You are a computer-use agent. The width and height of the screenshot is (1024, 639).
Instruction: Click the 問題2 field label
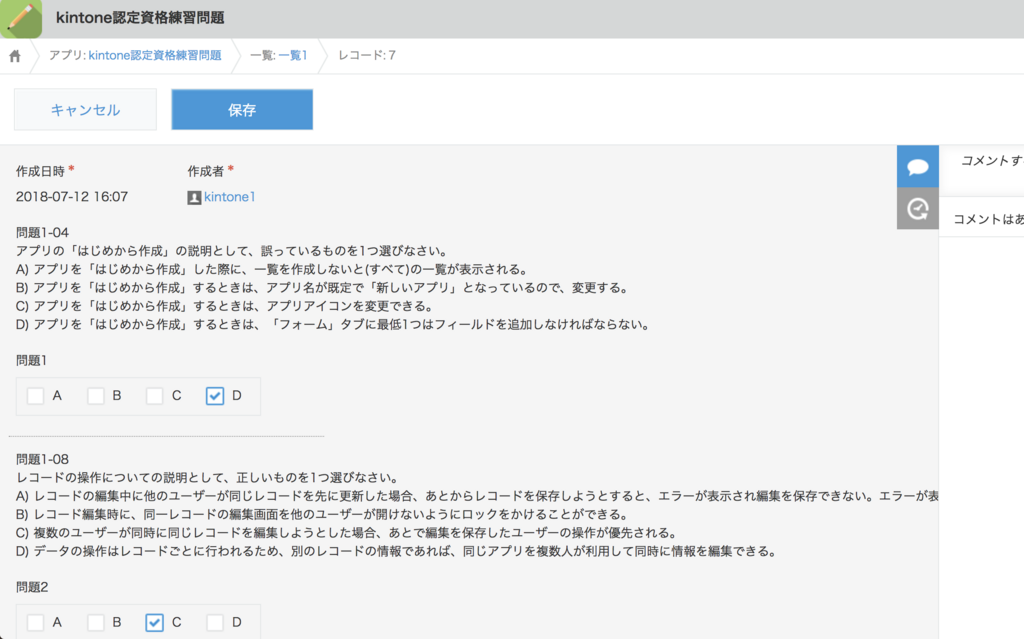(32, 587)
